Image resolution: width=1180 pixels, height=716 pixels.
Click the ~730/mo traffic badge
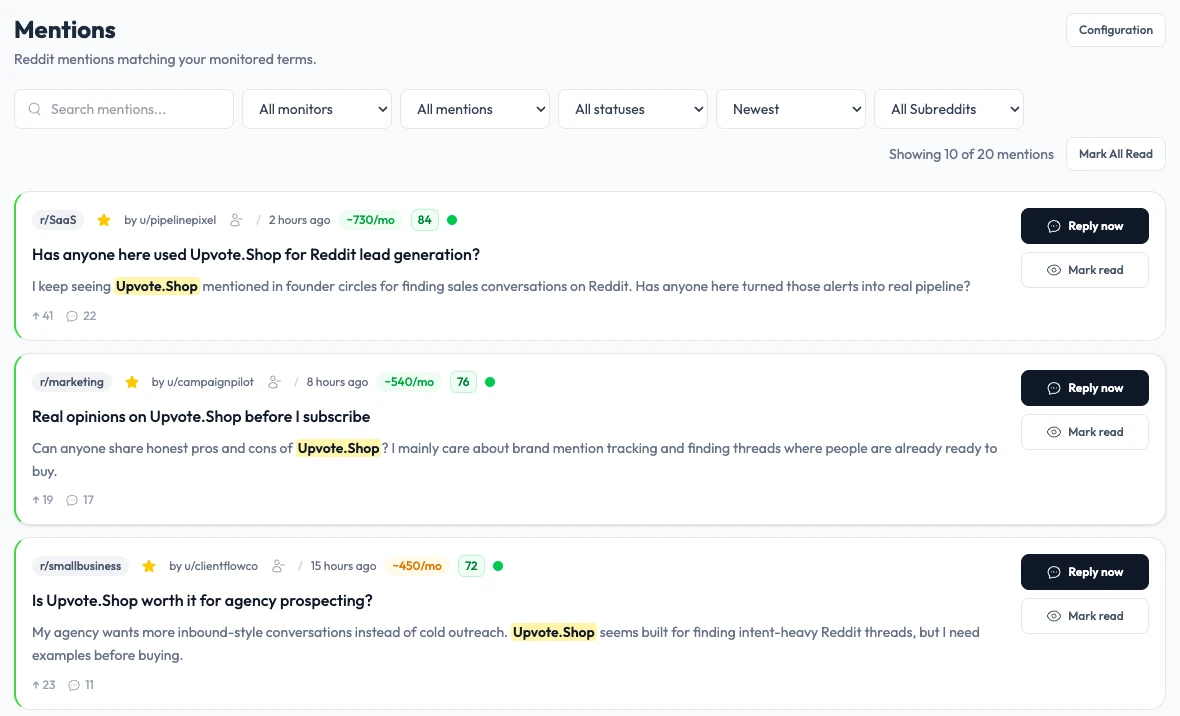coord(370,220)
